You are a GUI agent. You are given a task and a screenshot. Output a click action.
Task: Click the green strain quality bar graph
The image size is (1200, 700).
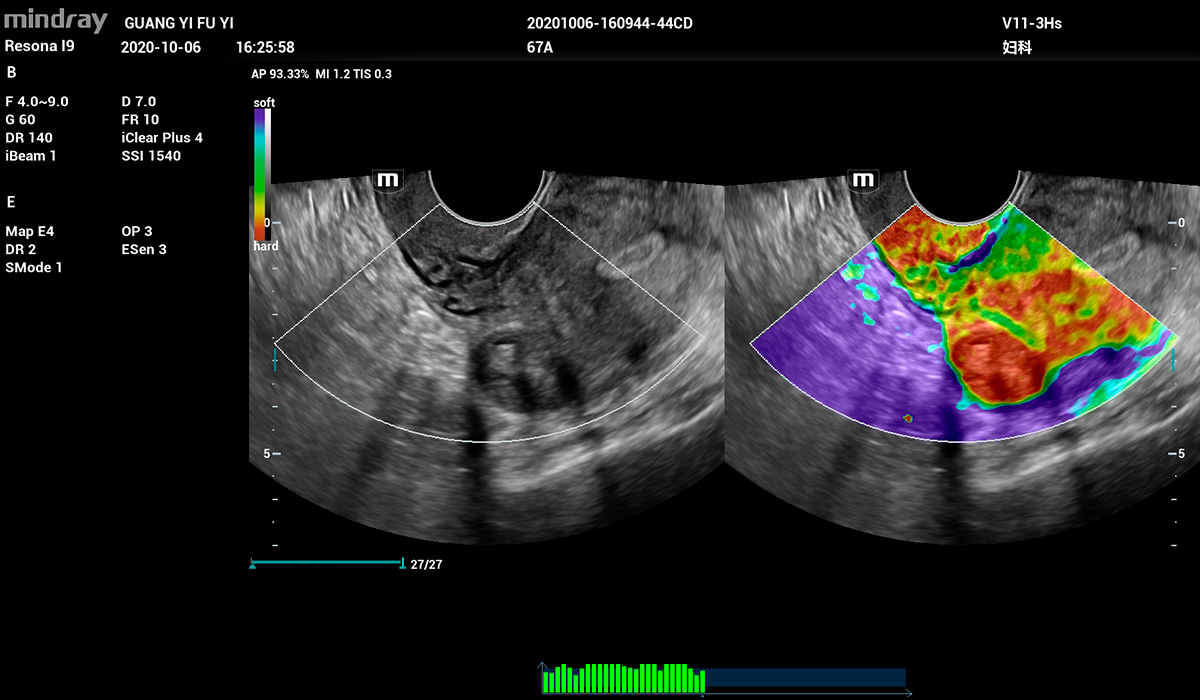click(x=622, y=678)
